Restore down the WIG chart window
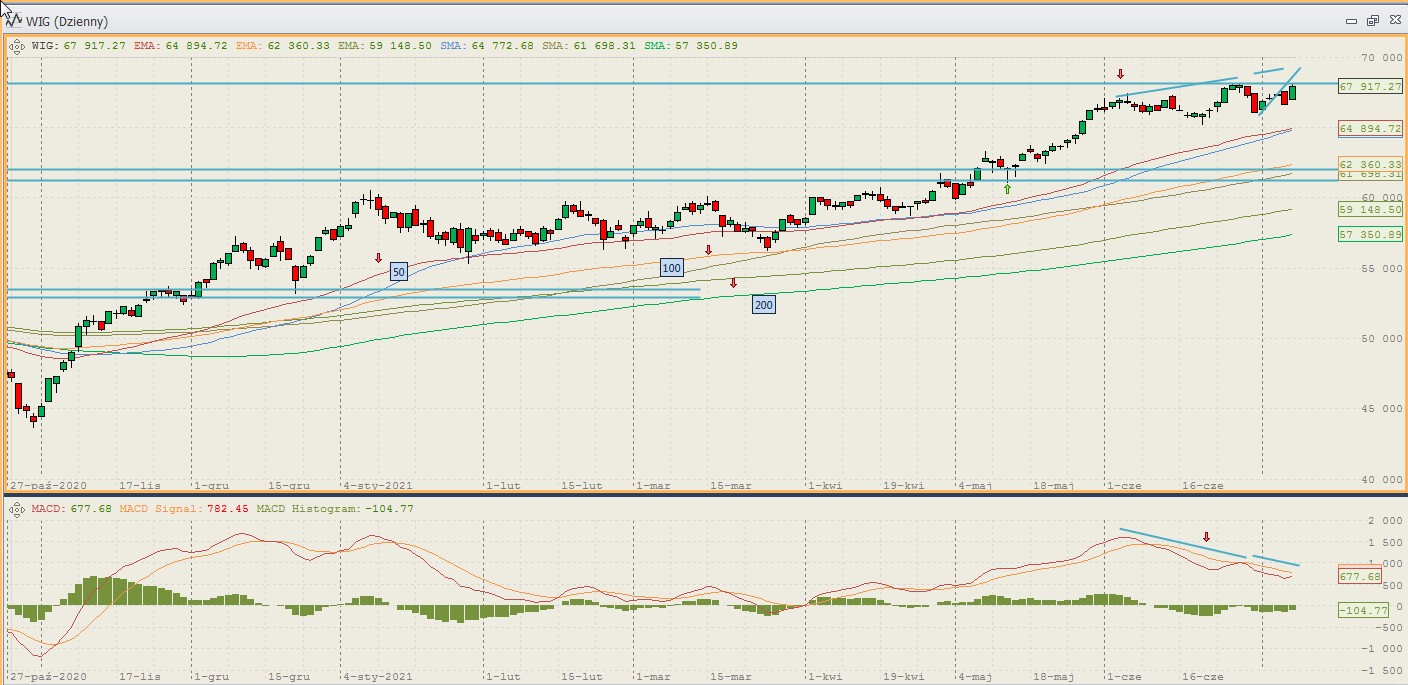 (x=1372, y=21)
